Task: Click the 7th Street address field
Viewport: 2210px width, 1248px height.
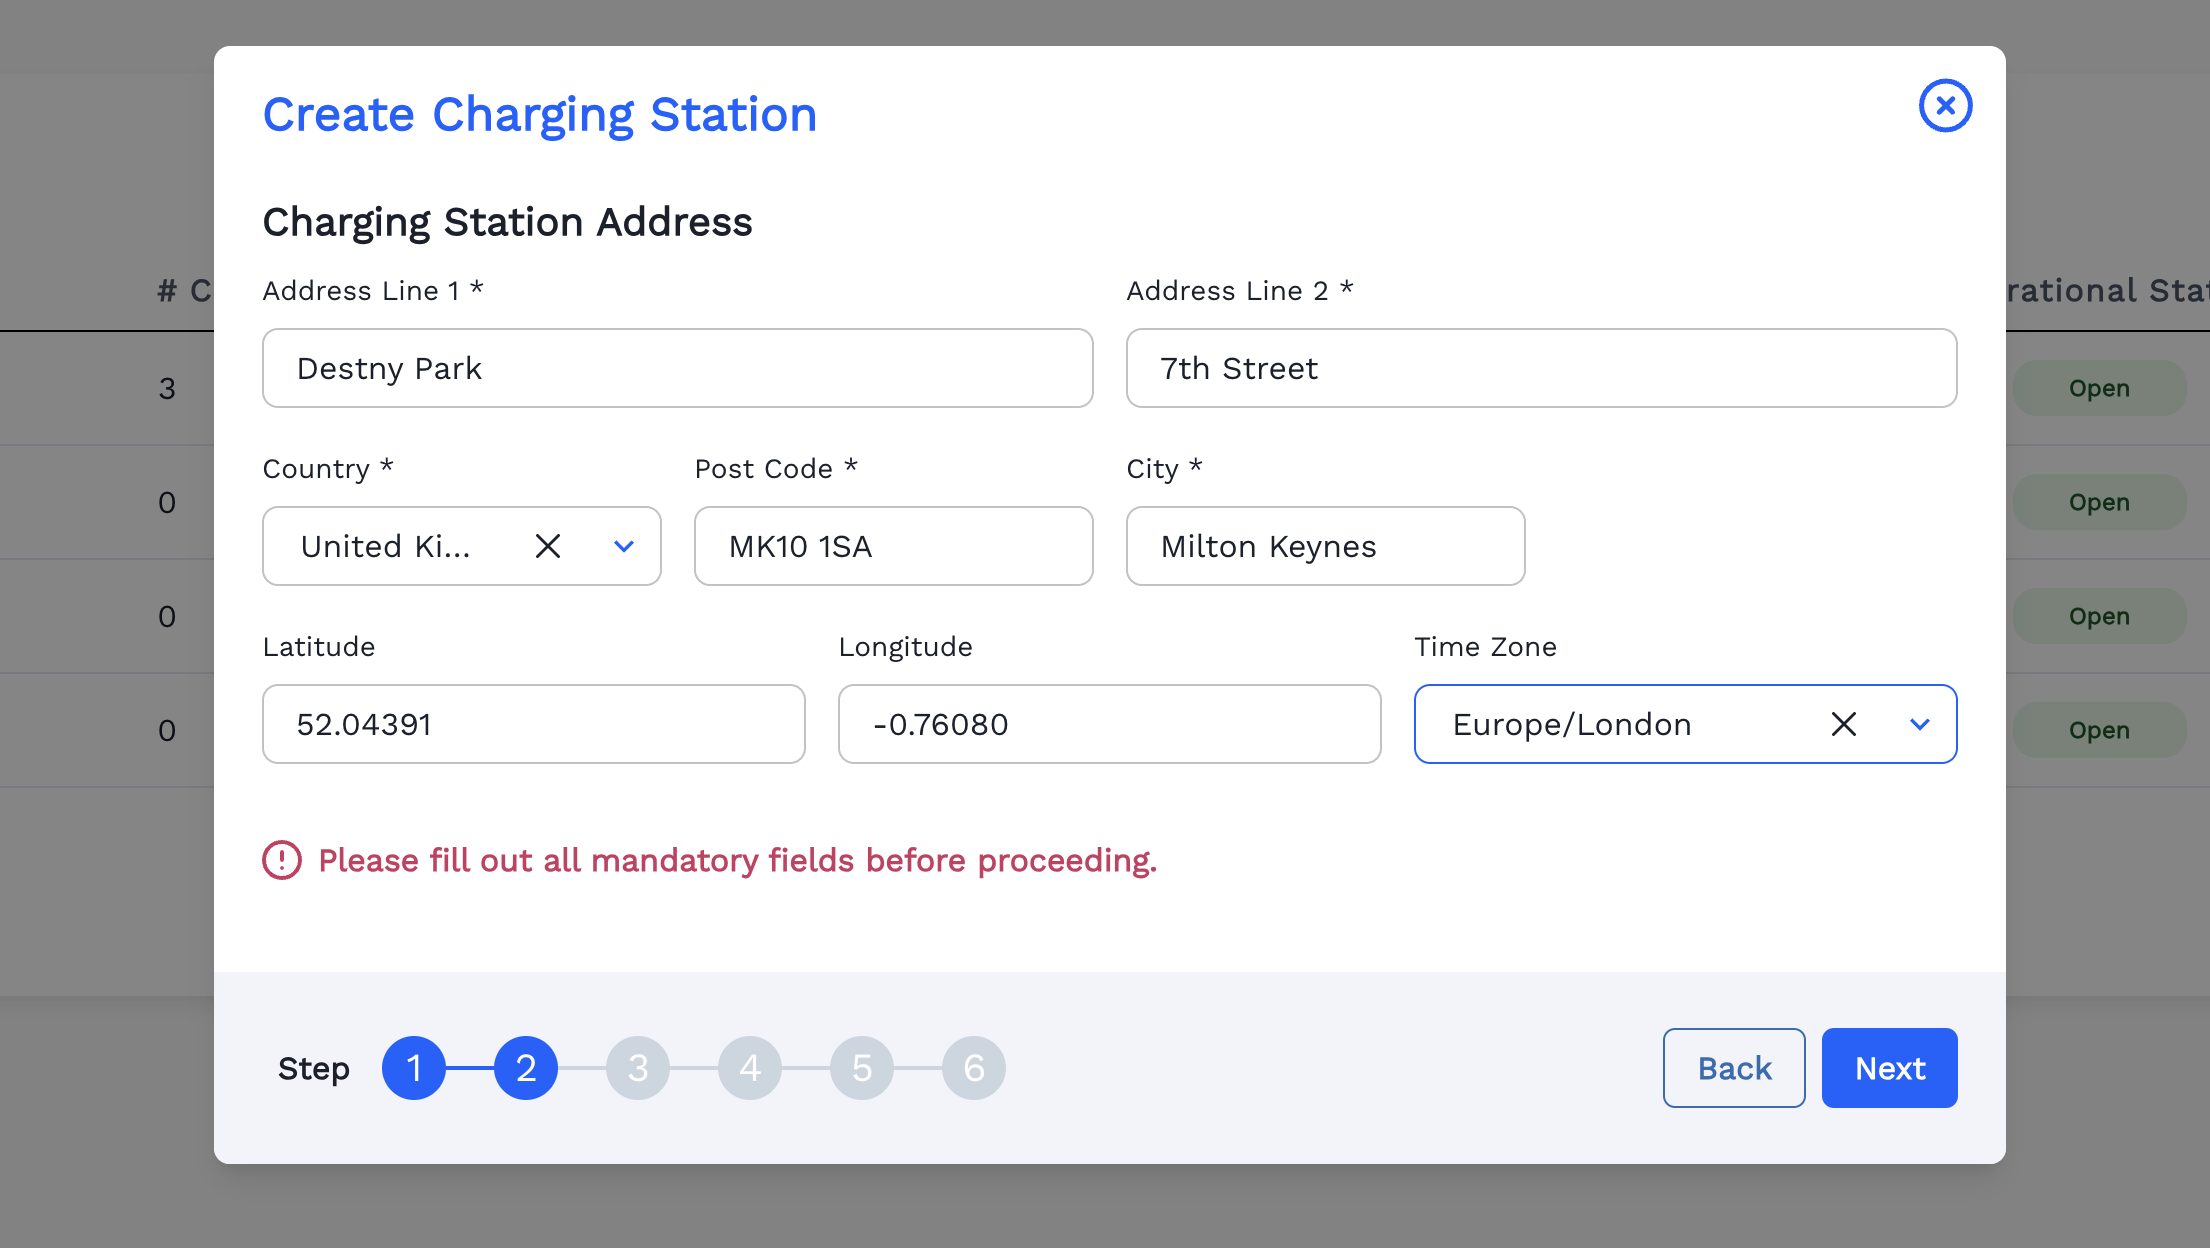Action: pyautogui.click(x=1541, y=368)
